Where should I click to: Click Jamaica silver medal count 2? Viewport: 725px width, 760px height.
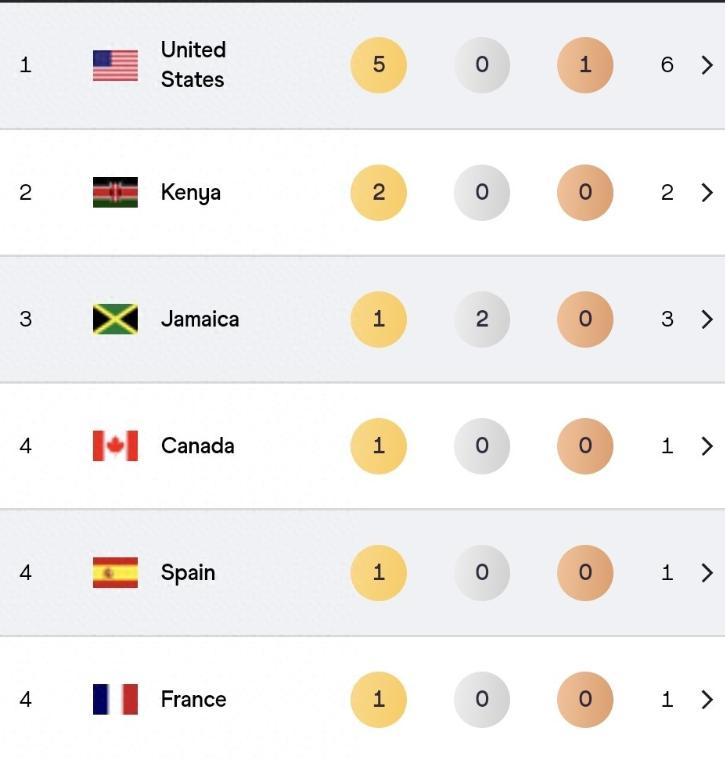click(482, 319)
